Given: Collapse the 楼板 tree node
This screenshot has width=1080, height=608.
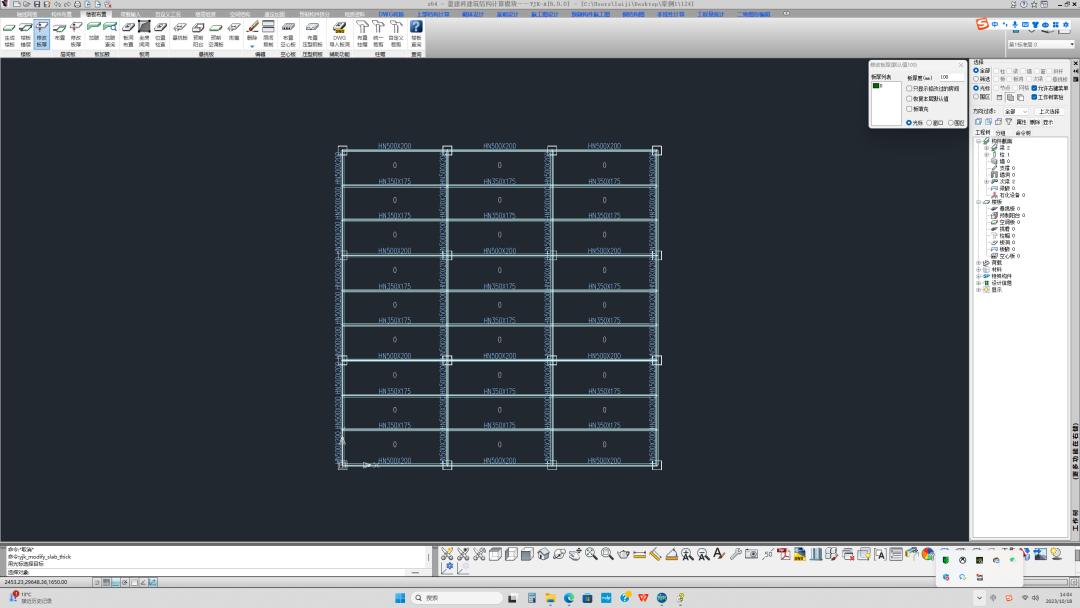Looking at the screenshot, I should tap(979, 202).
